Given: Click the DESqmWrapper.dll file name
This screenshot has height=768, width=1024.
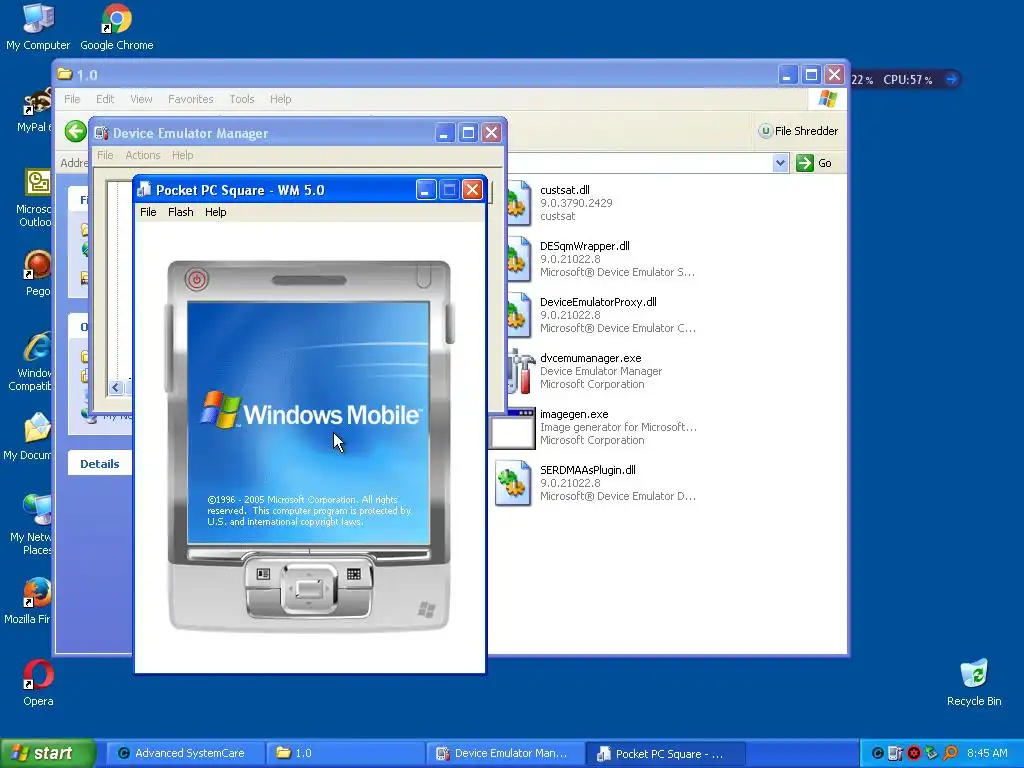Looking at the screenshot, I should (x=585, y=246).
